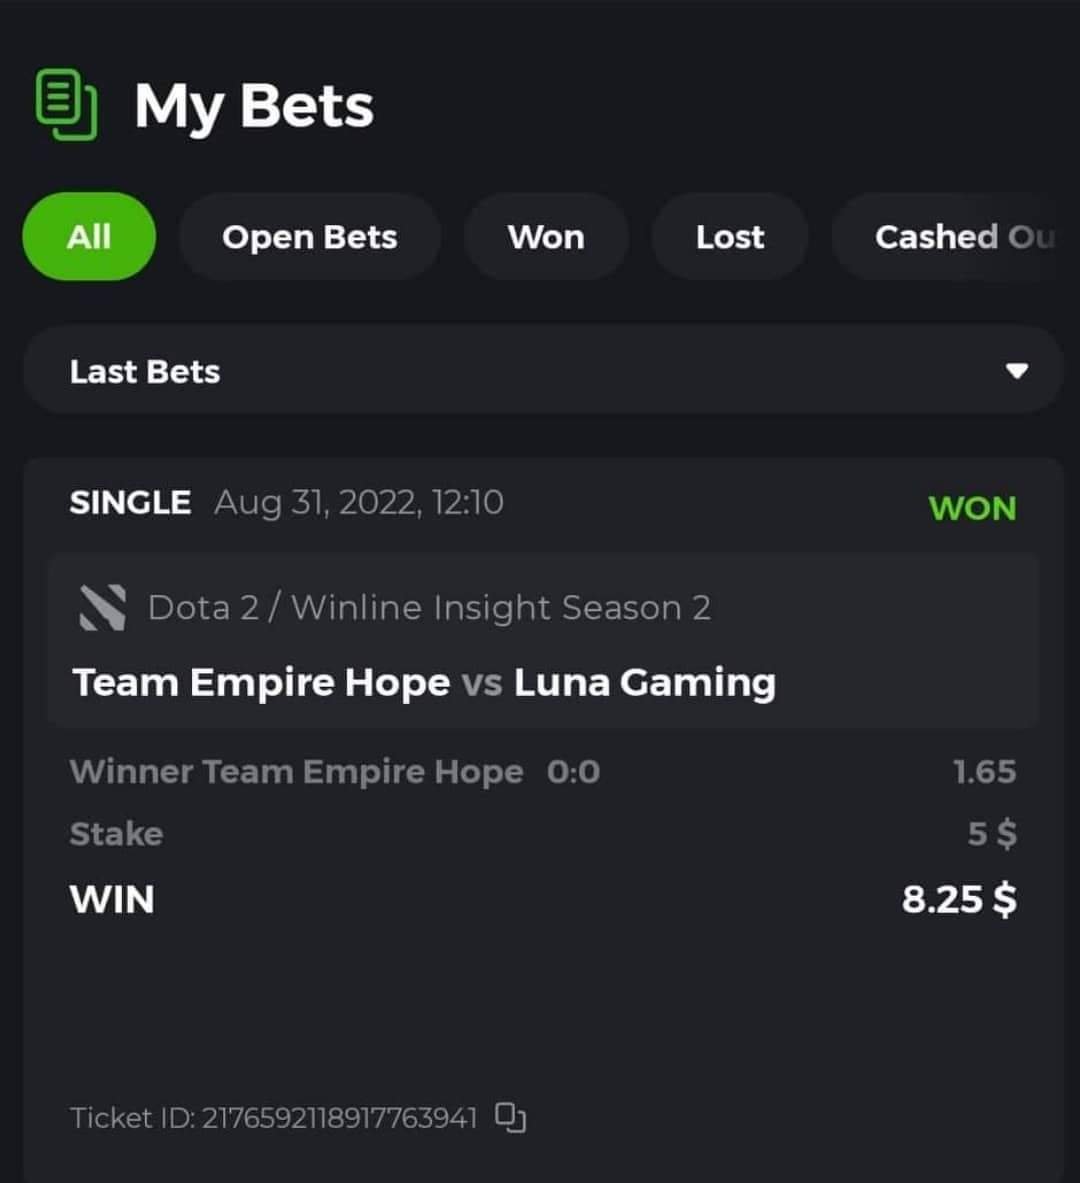
Task: Click the Winner Team Empire Hope selection
Action: click(296, 771)
